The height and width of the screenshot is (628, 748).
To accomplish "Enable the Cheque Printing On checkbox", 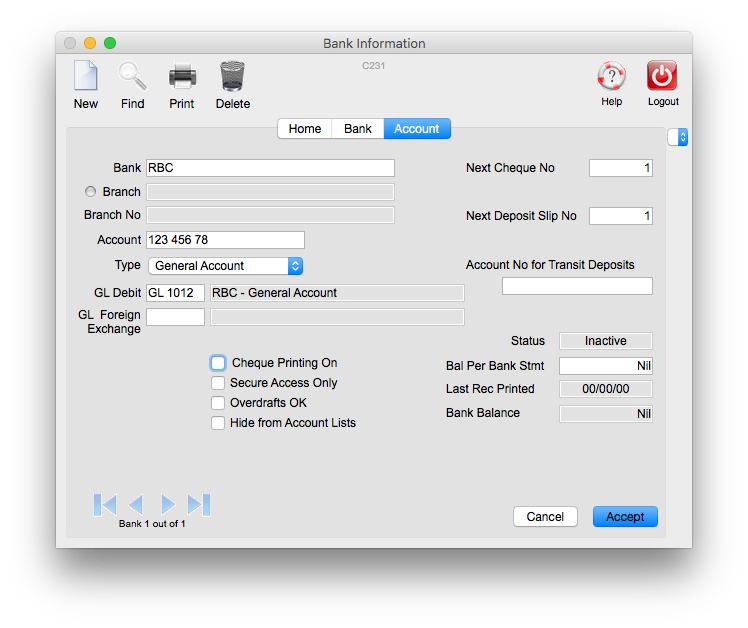I will point(218,363).
